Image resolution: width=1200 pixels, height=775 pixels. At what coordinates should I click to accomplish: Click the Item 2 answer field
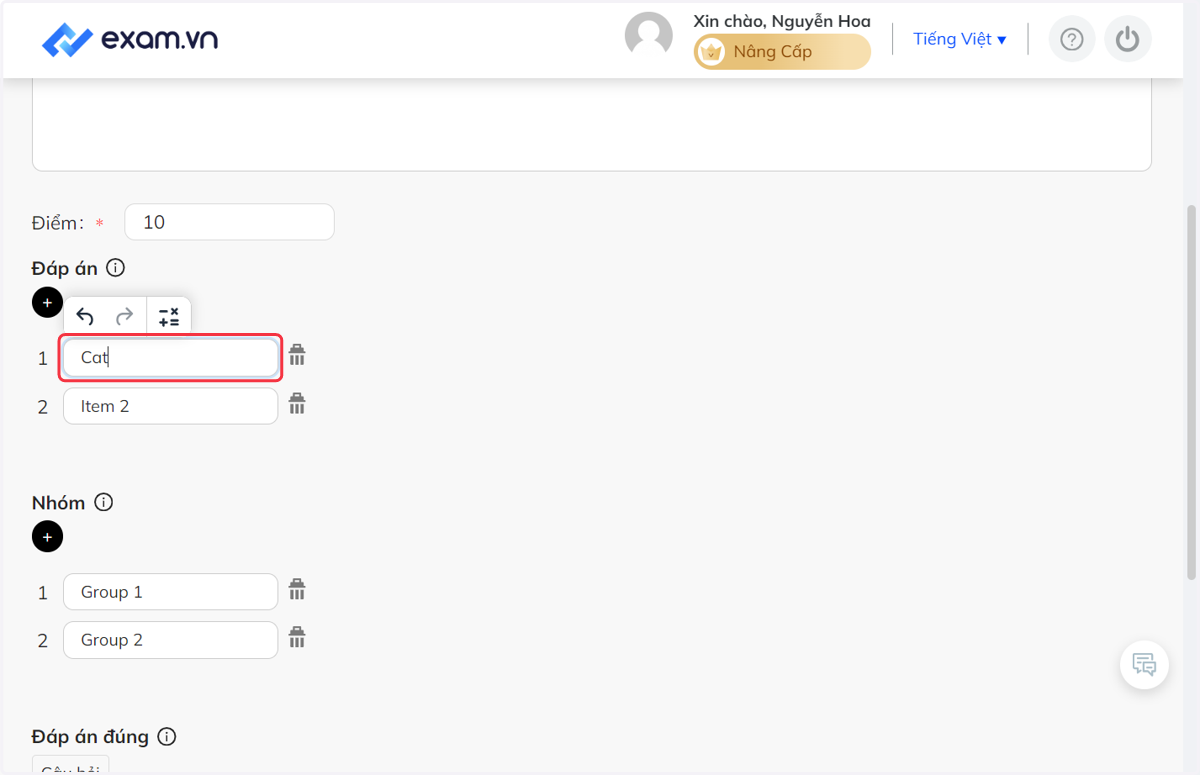(x=171, y=406)
